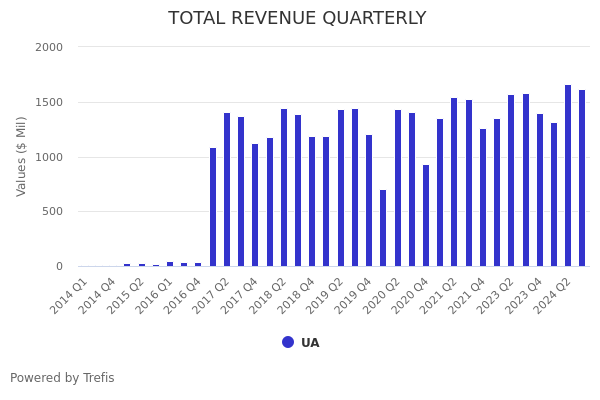Click the 500 y-axis label
Screen dimensions: 600x400
(52, 211)
